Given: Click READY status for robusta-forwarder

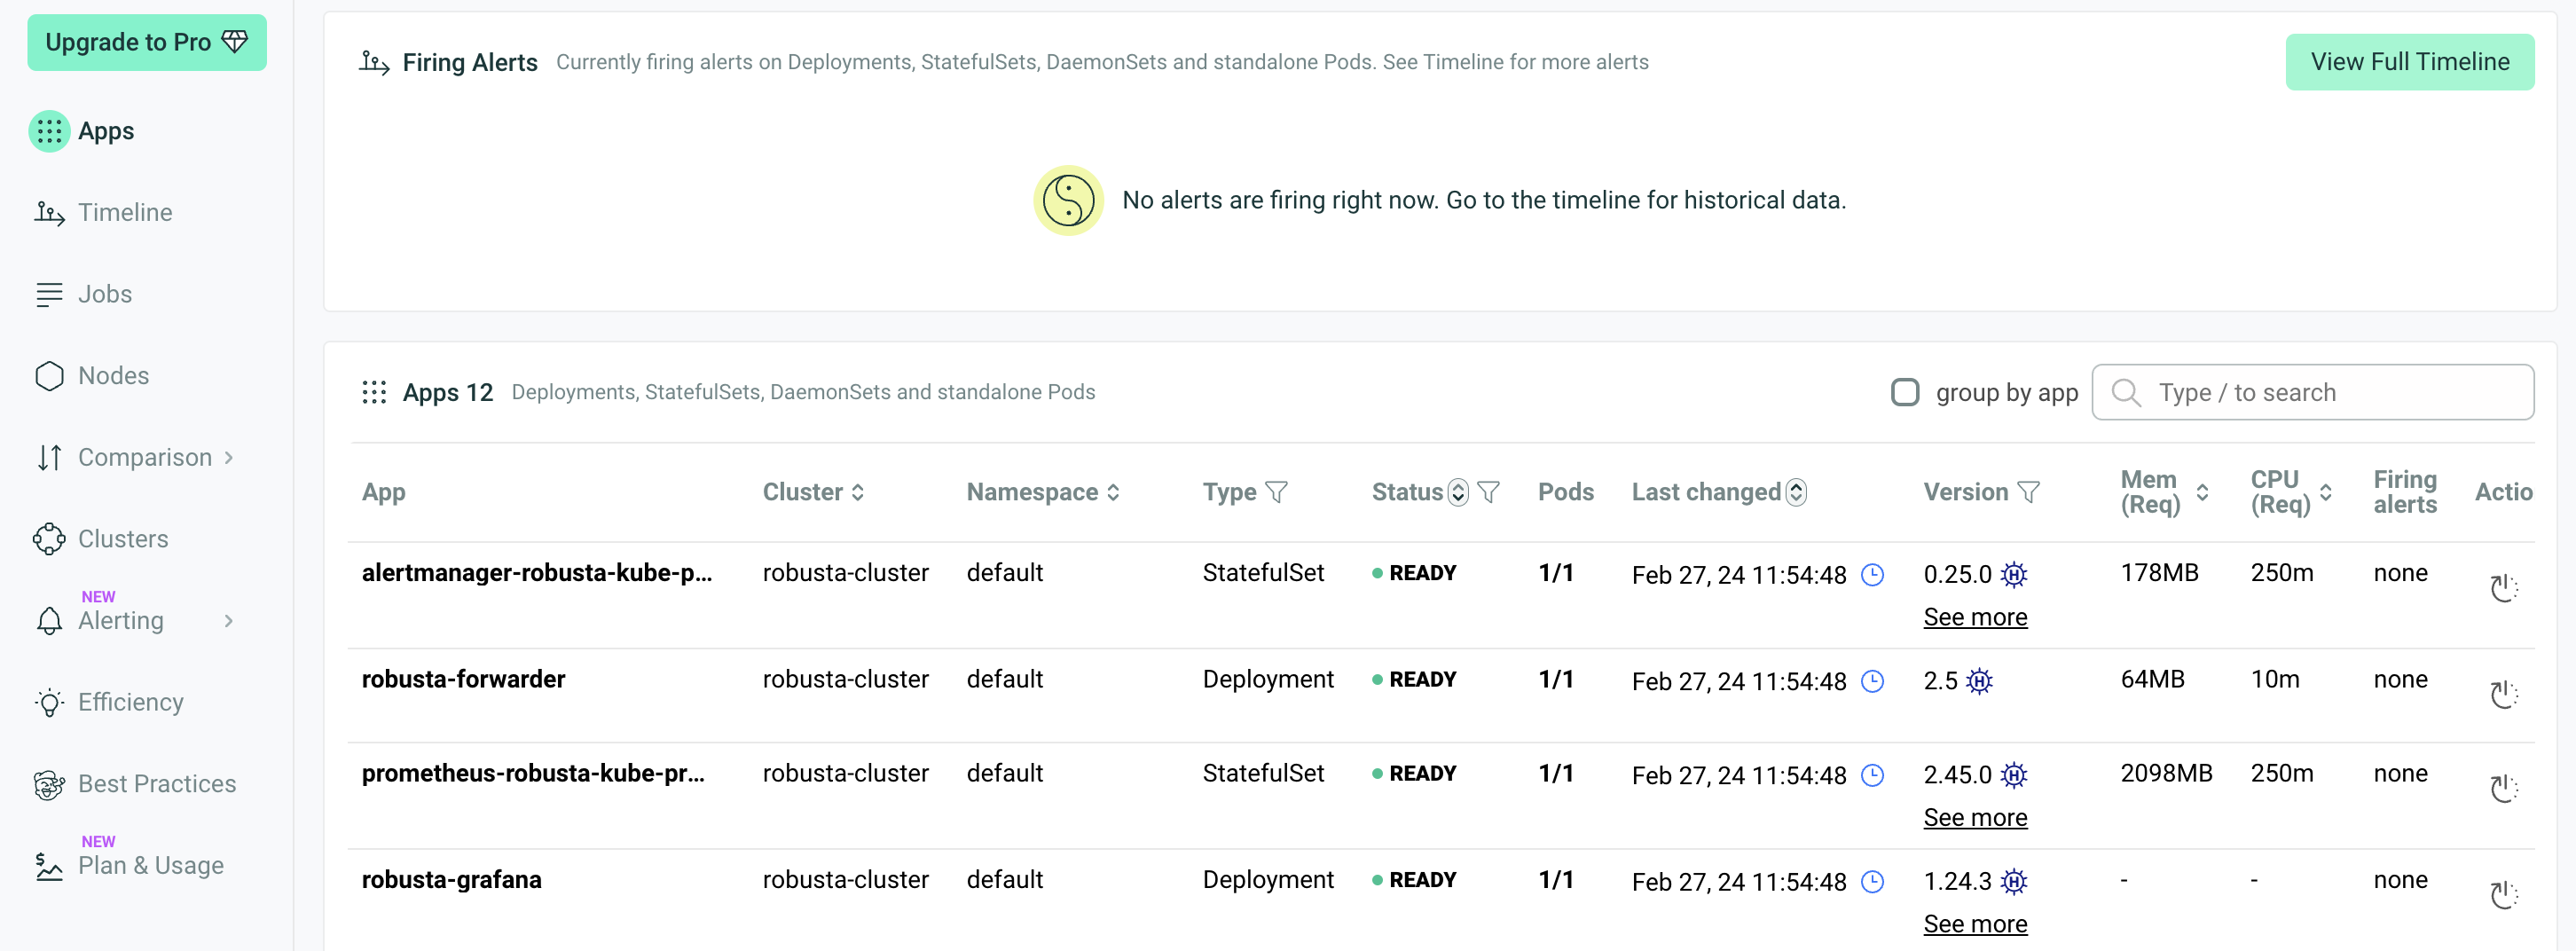Looking at the screenshot, I should click(x=1421, y=680).
